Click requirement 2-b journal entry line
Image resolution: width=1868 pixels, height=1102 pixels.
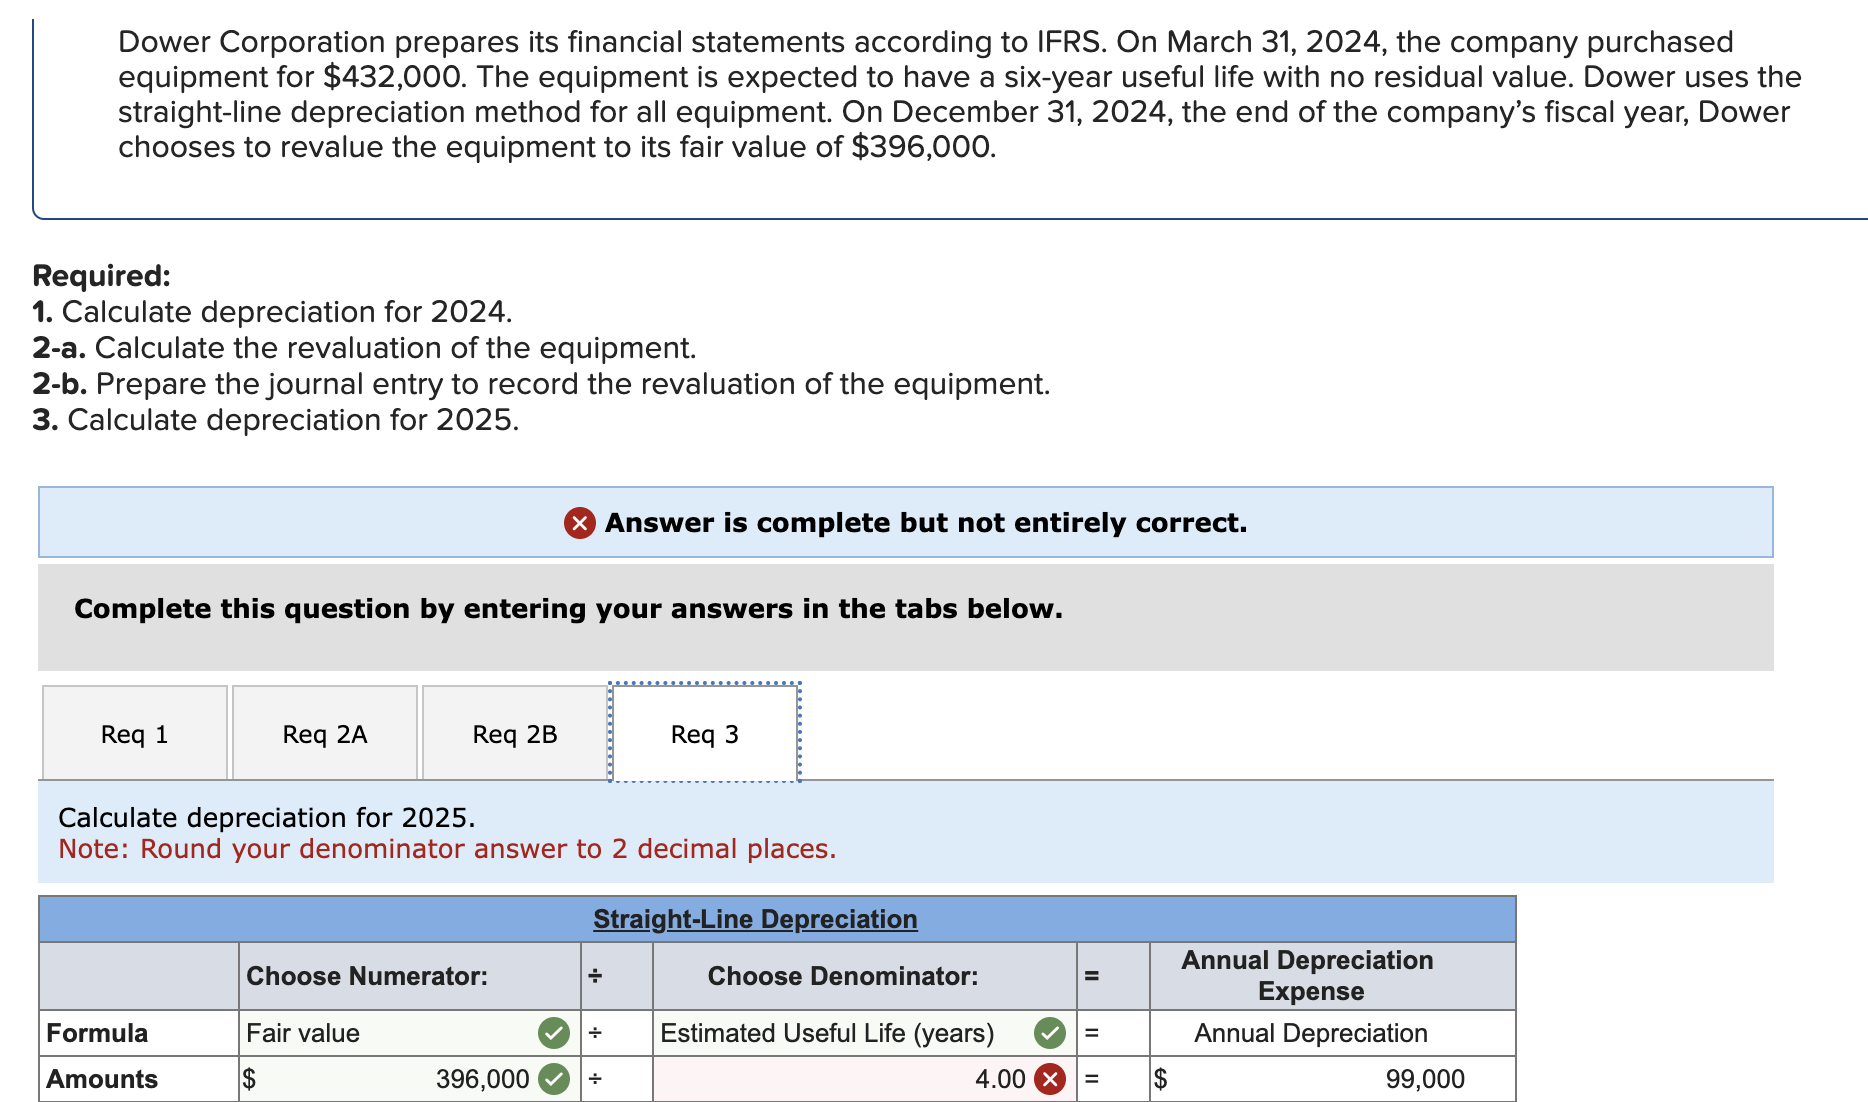point(541,384)
